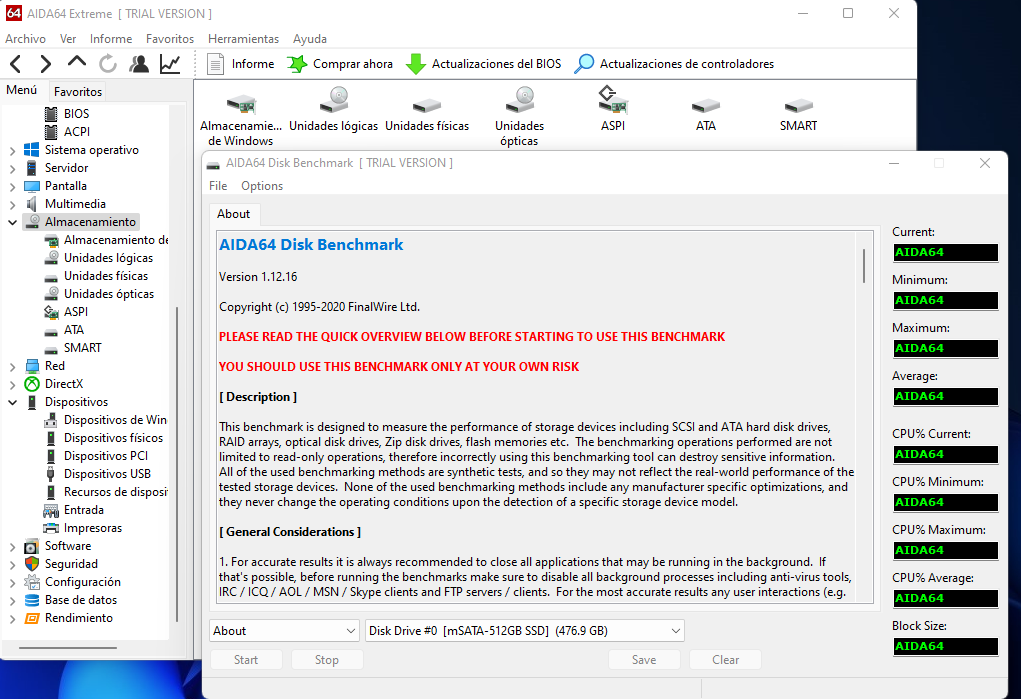The width and height of the screenshot is (1021, 699).
Task: Open the ASPI storage icon
Action: 612,111
